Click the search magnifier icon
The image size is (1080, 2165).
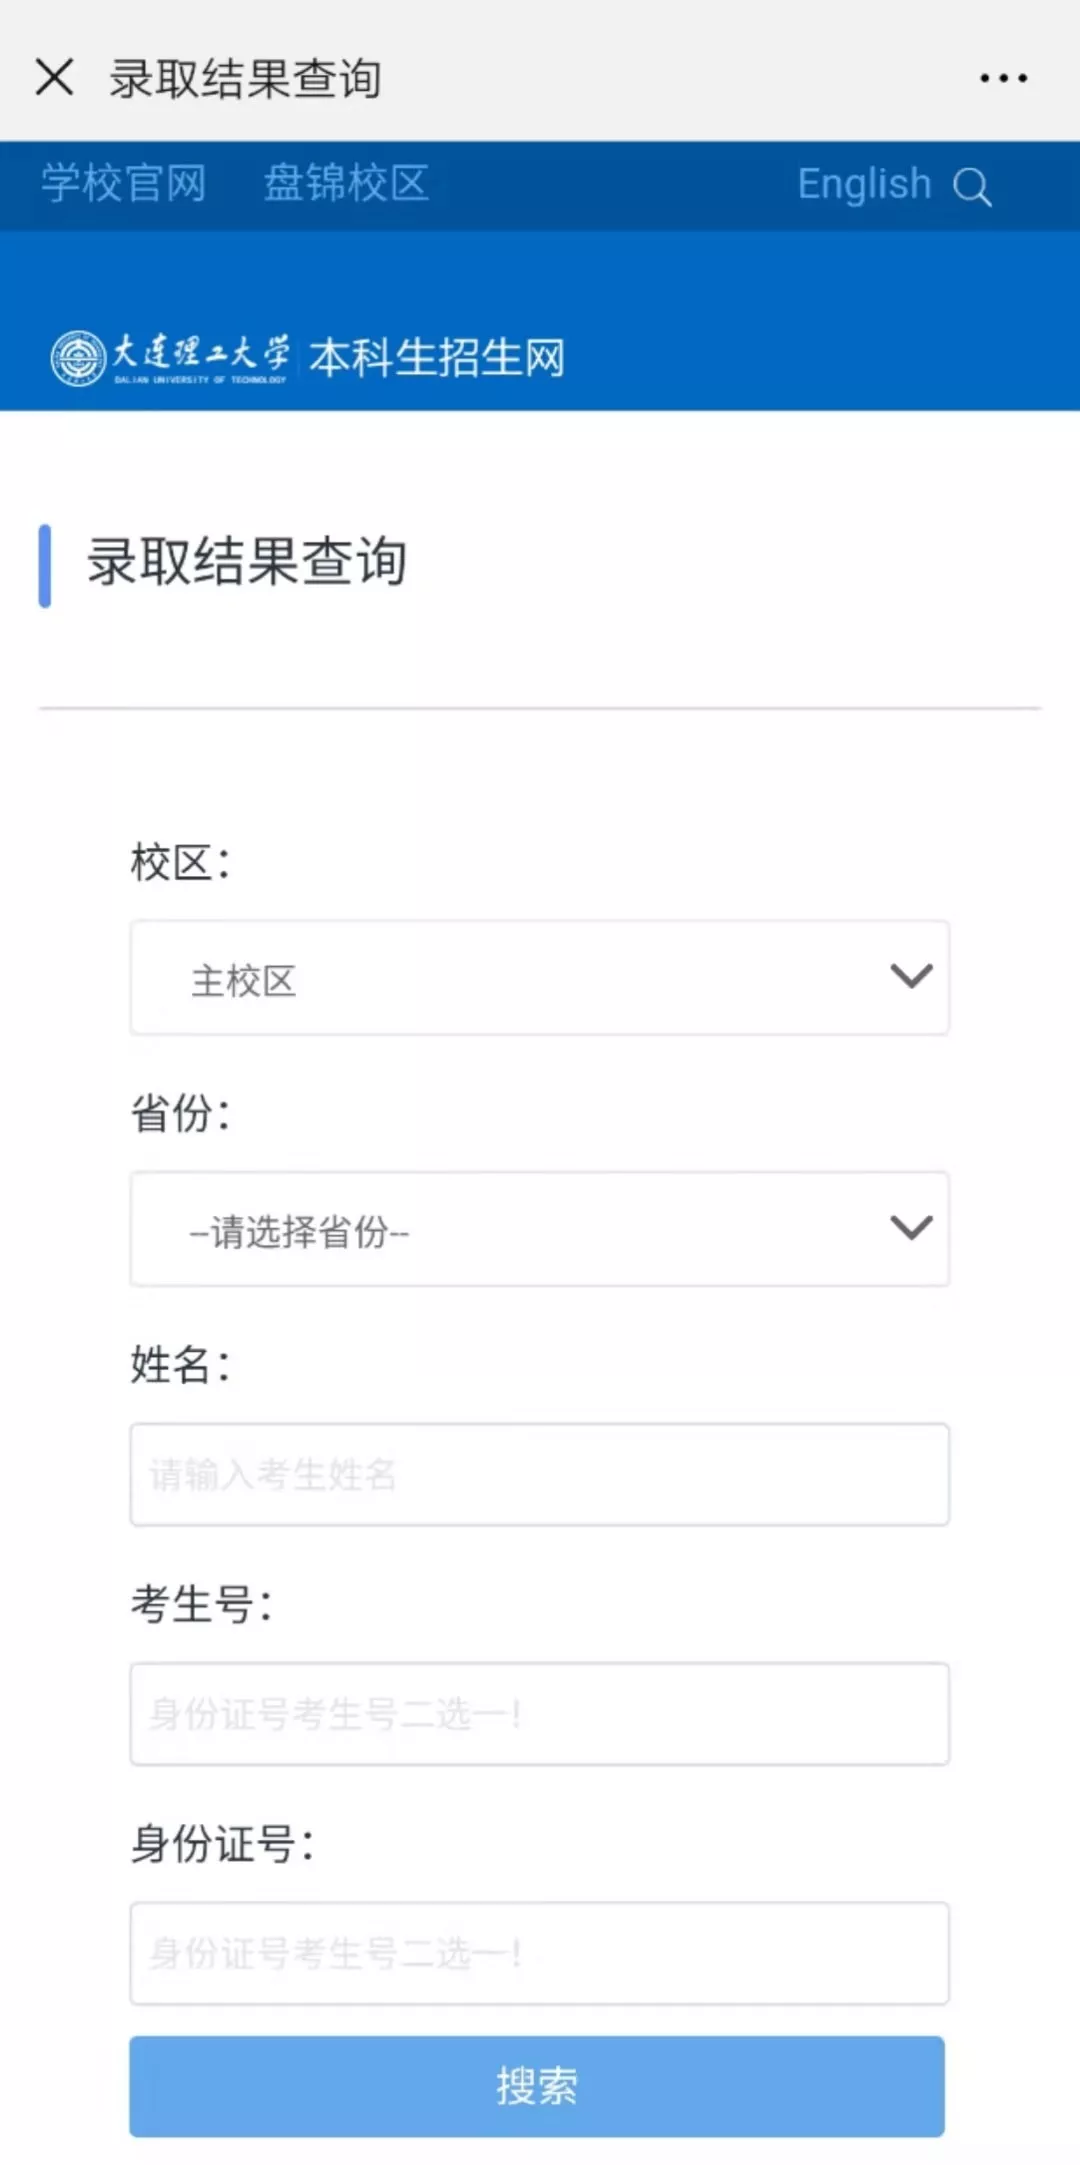(x=971, y=186)
